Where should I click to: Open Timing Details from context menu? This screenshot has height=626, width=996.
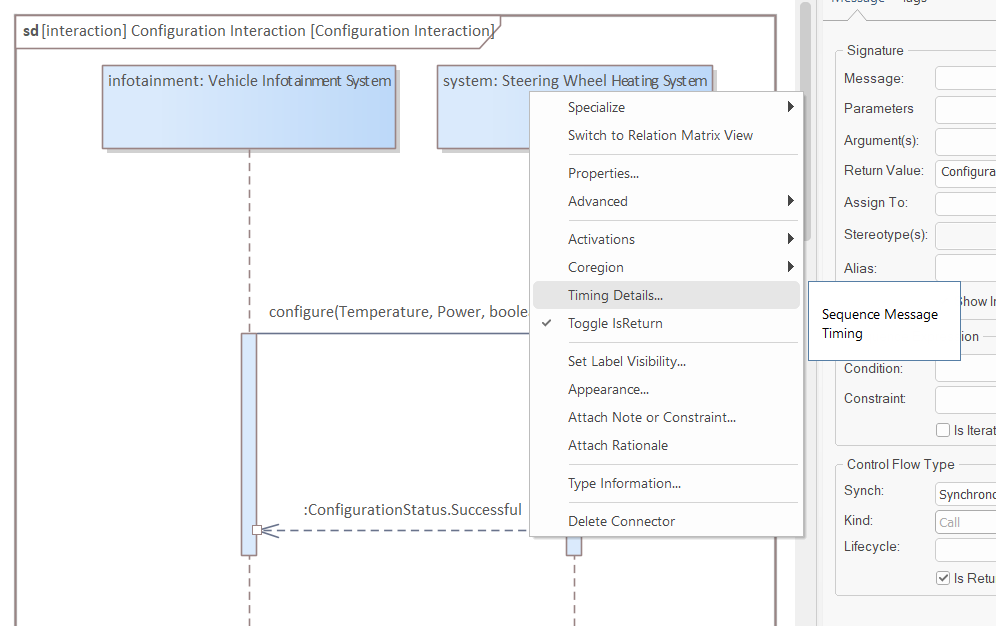coord(615,295)
